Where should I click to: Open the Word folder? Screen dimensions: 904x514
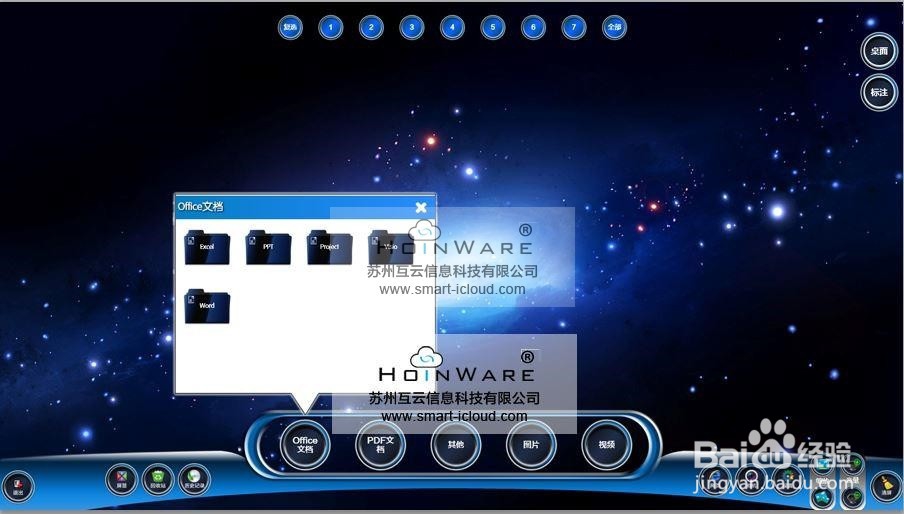(x=207, y=306)
